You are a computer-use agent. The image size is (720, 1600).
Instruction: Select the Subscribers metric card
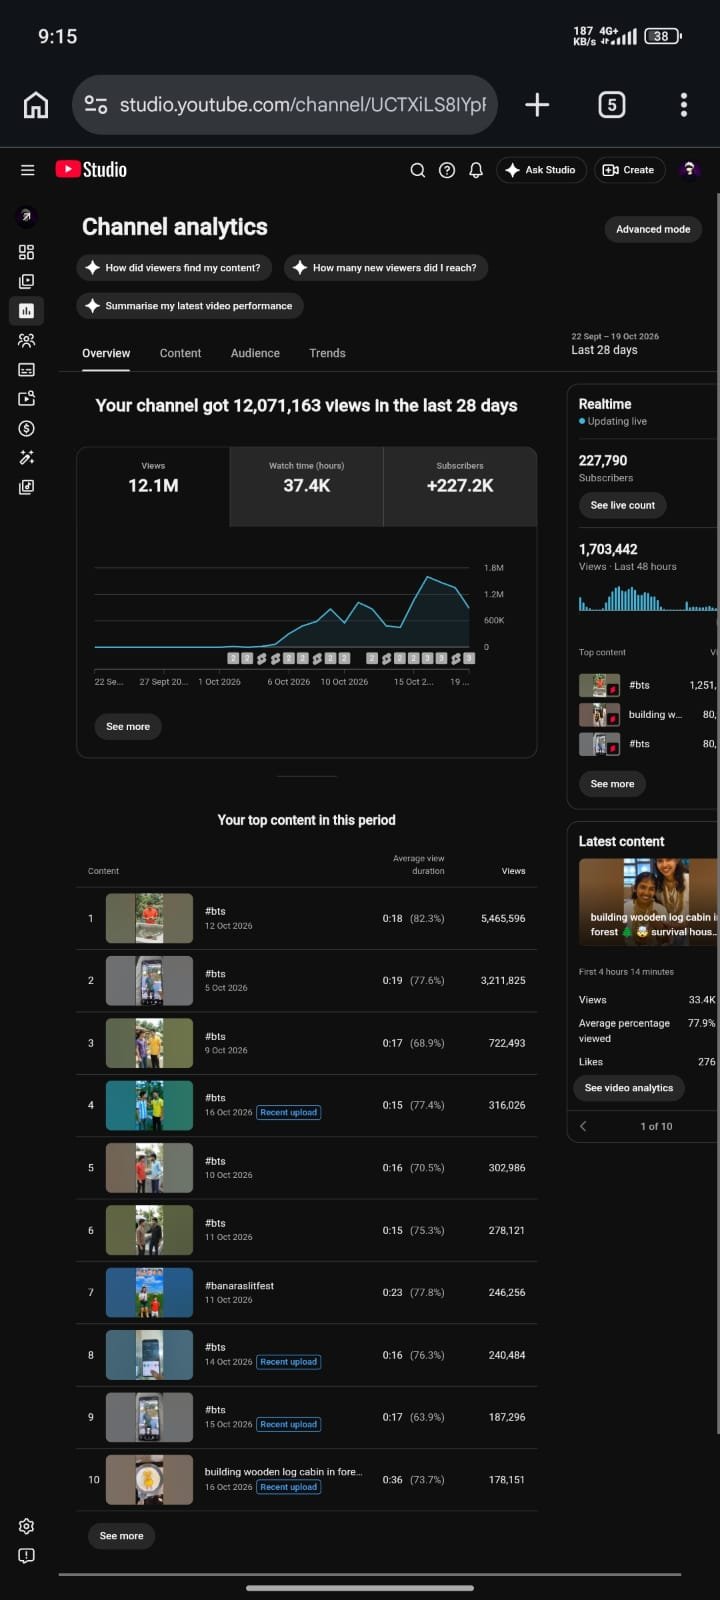tap(460, 486)
